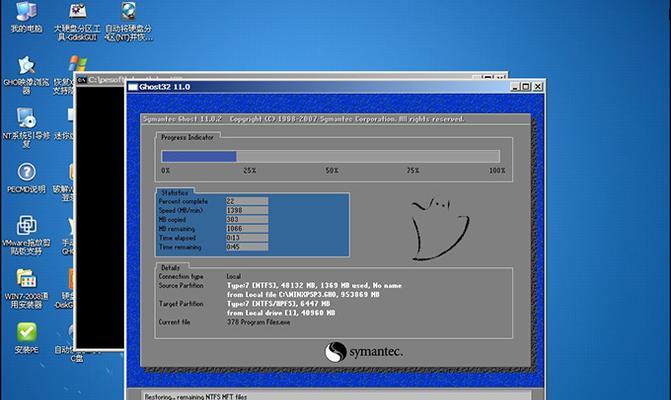Click the Connection type value Local

coord(234,276)
